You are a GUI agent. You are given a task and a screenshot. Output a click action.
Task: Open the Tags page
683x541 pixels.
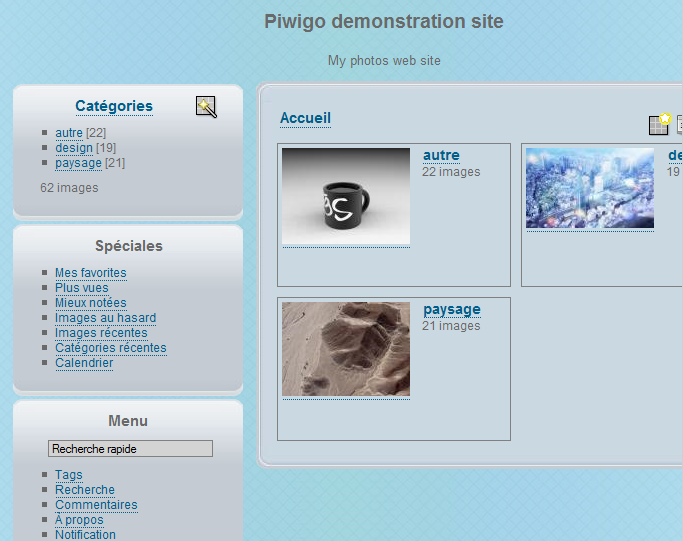tap(69, 475)
